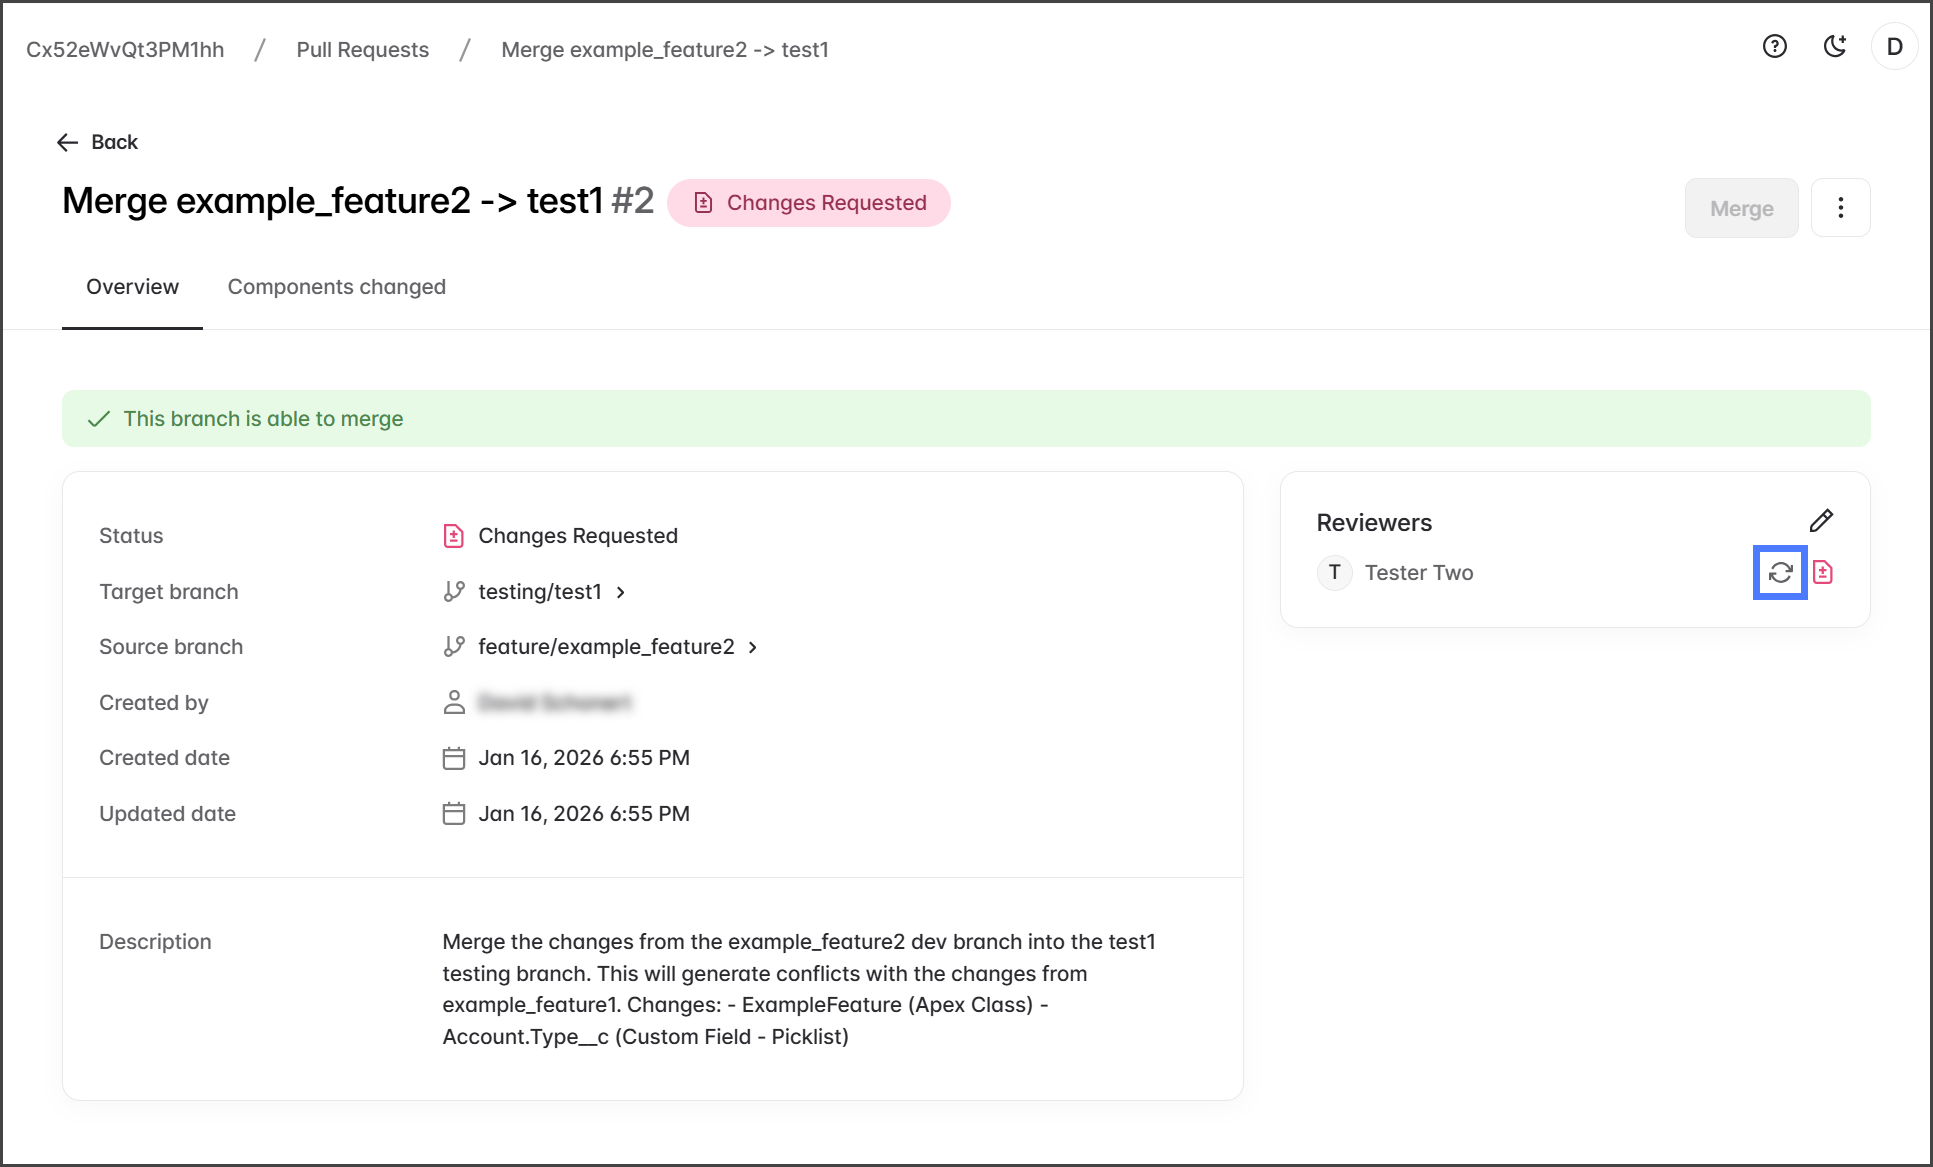The width and height of the screenshot is (1933, 1167).
Task: Open the user avatar D menu
Action: (1894, 47)
